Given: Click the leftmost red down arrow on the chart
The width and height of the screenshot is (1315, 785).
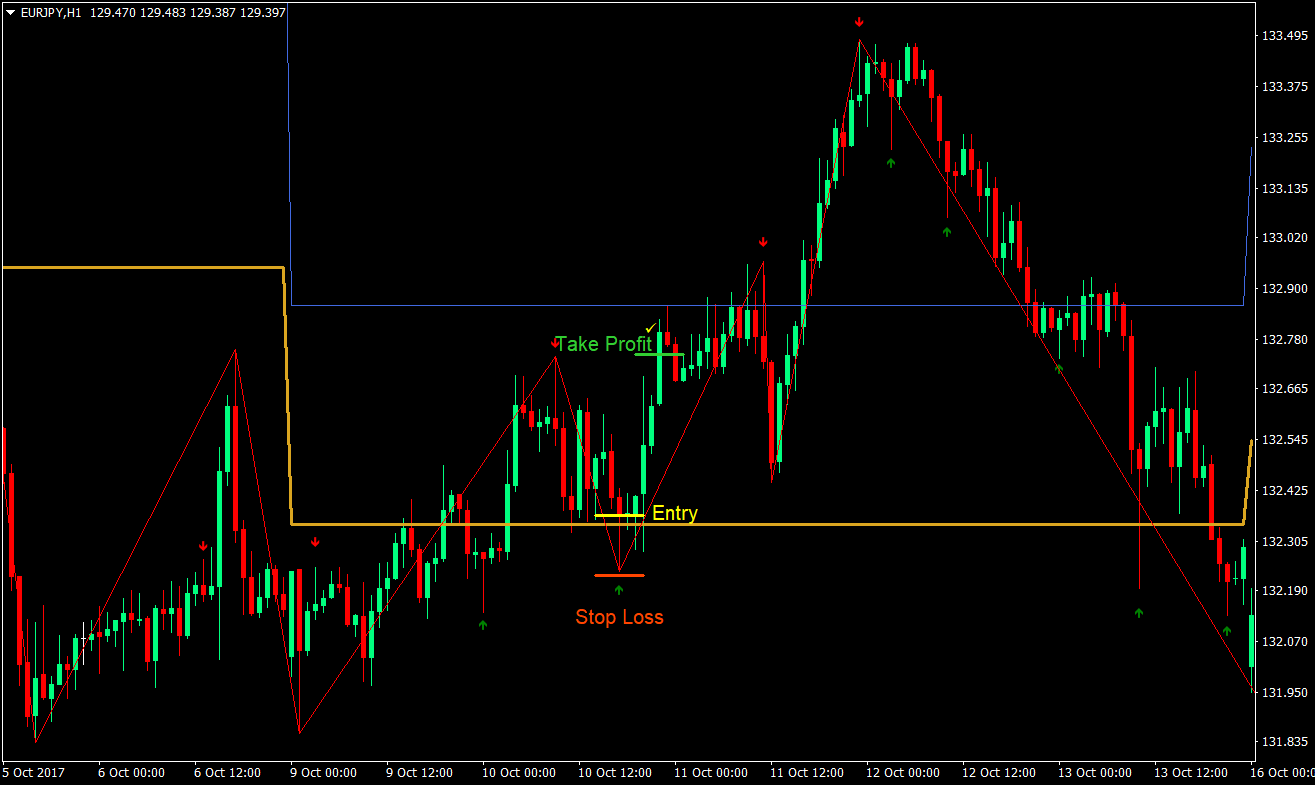Looking at the screenshot, I should click(203, 546).
